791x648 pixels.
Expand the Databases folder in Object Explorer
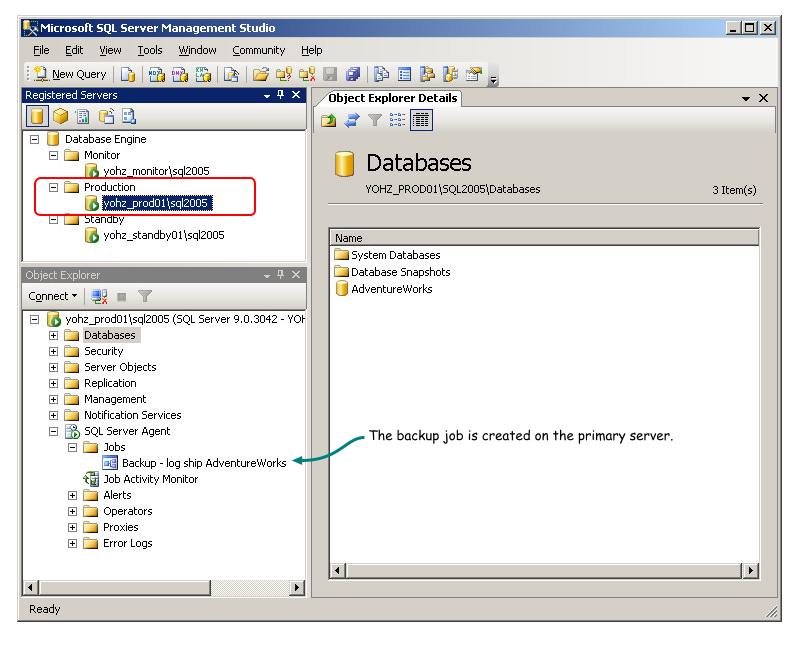pos(53,335)
